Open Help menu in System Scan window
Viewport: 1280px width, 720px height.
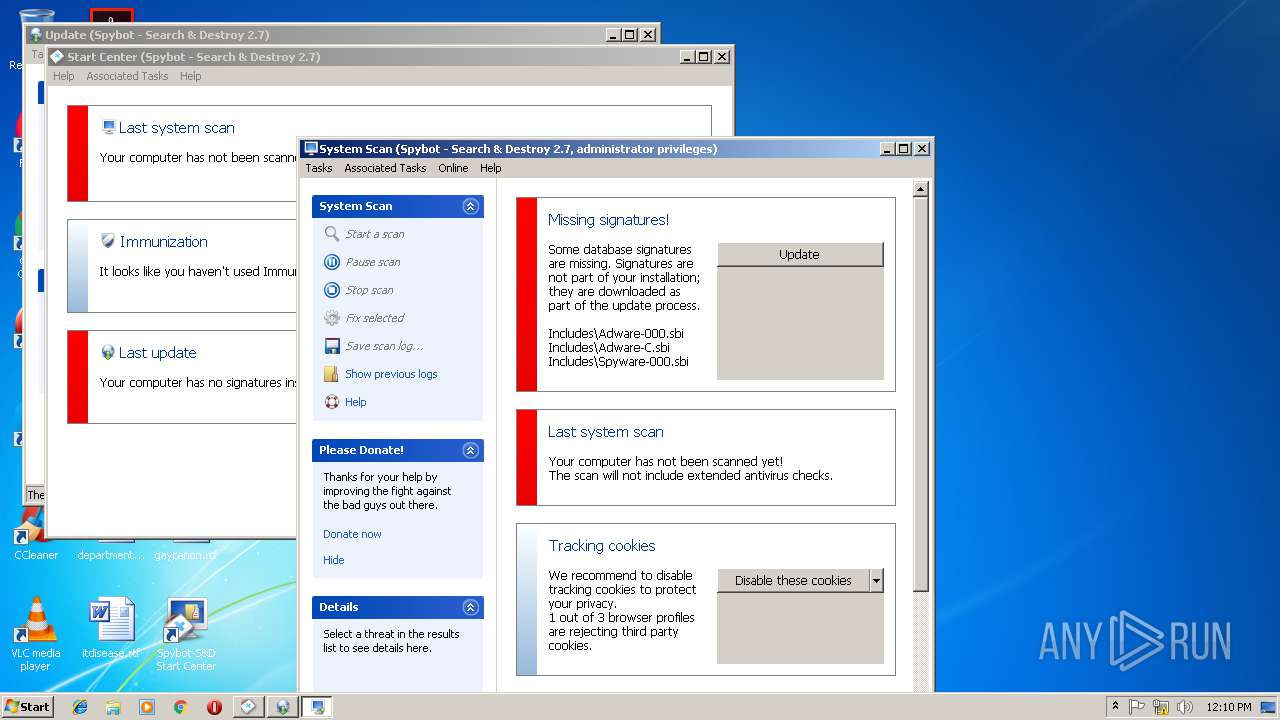click(490, 168)
